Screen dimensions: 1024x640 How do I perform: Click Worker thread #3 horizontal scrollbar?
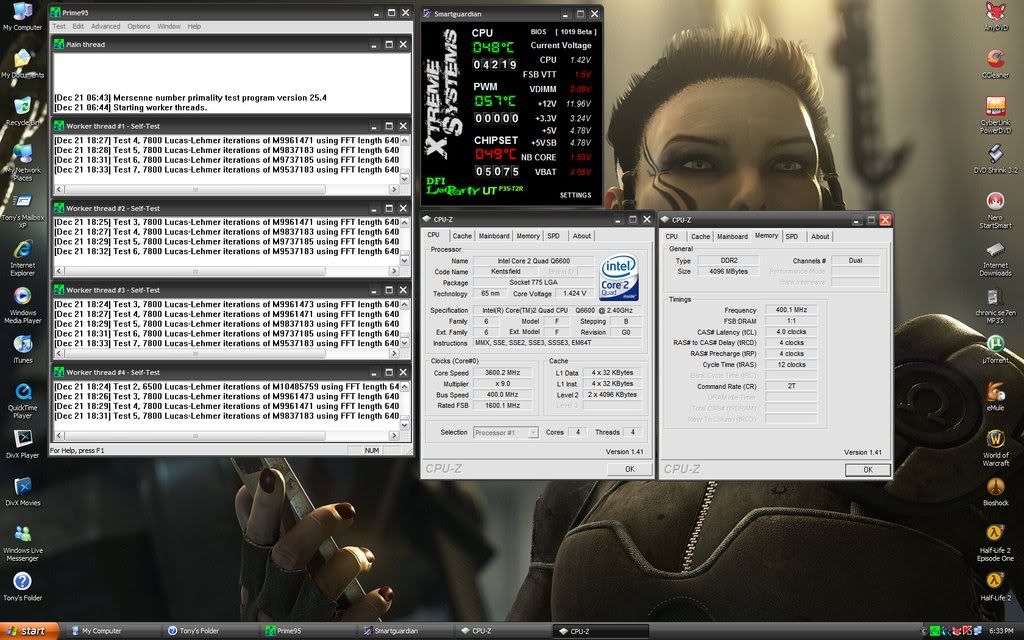227,353
